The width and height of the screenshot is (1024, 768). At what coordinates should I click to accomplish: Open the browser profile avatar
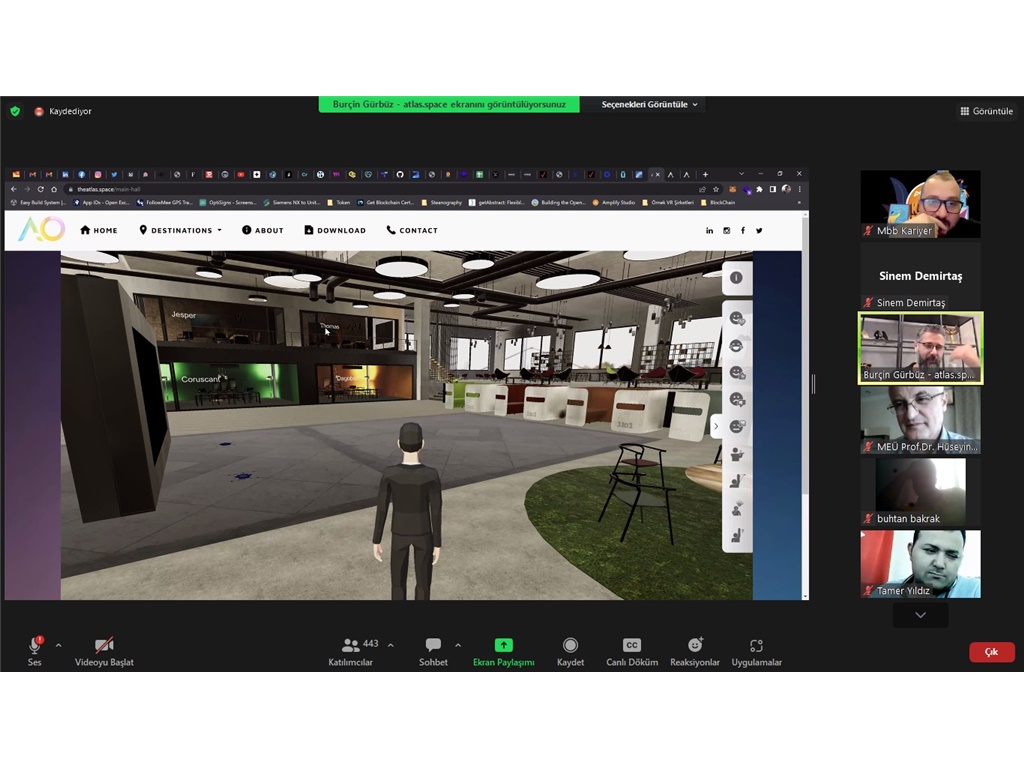point(786,189)
